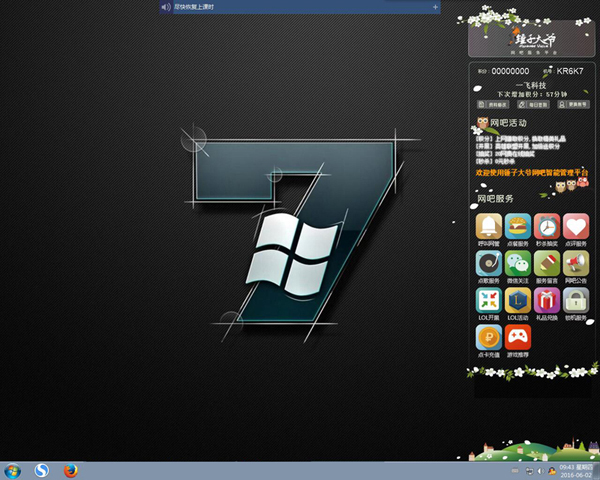Launch Sogou browser from taskbar

coord(41,470)
